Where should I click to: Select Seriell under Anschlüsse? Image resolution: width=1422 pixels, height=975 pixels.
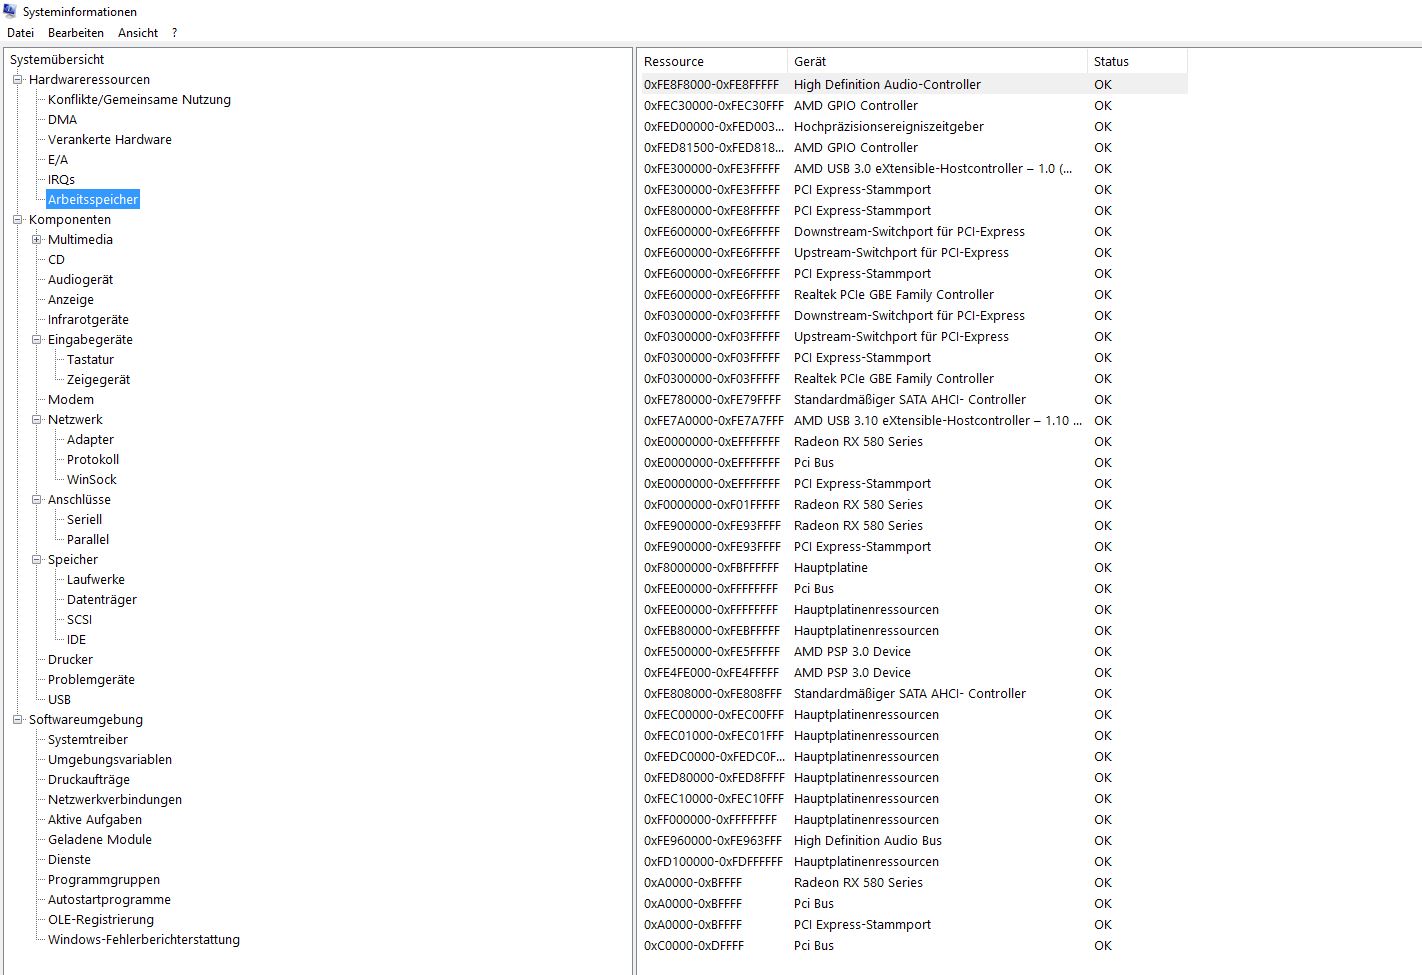pos(84,519)
